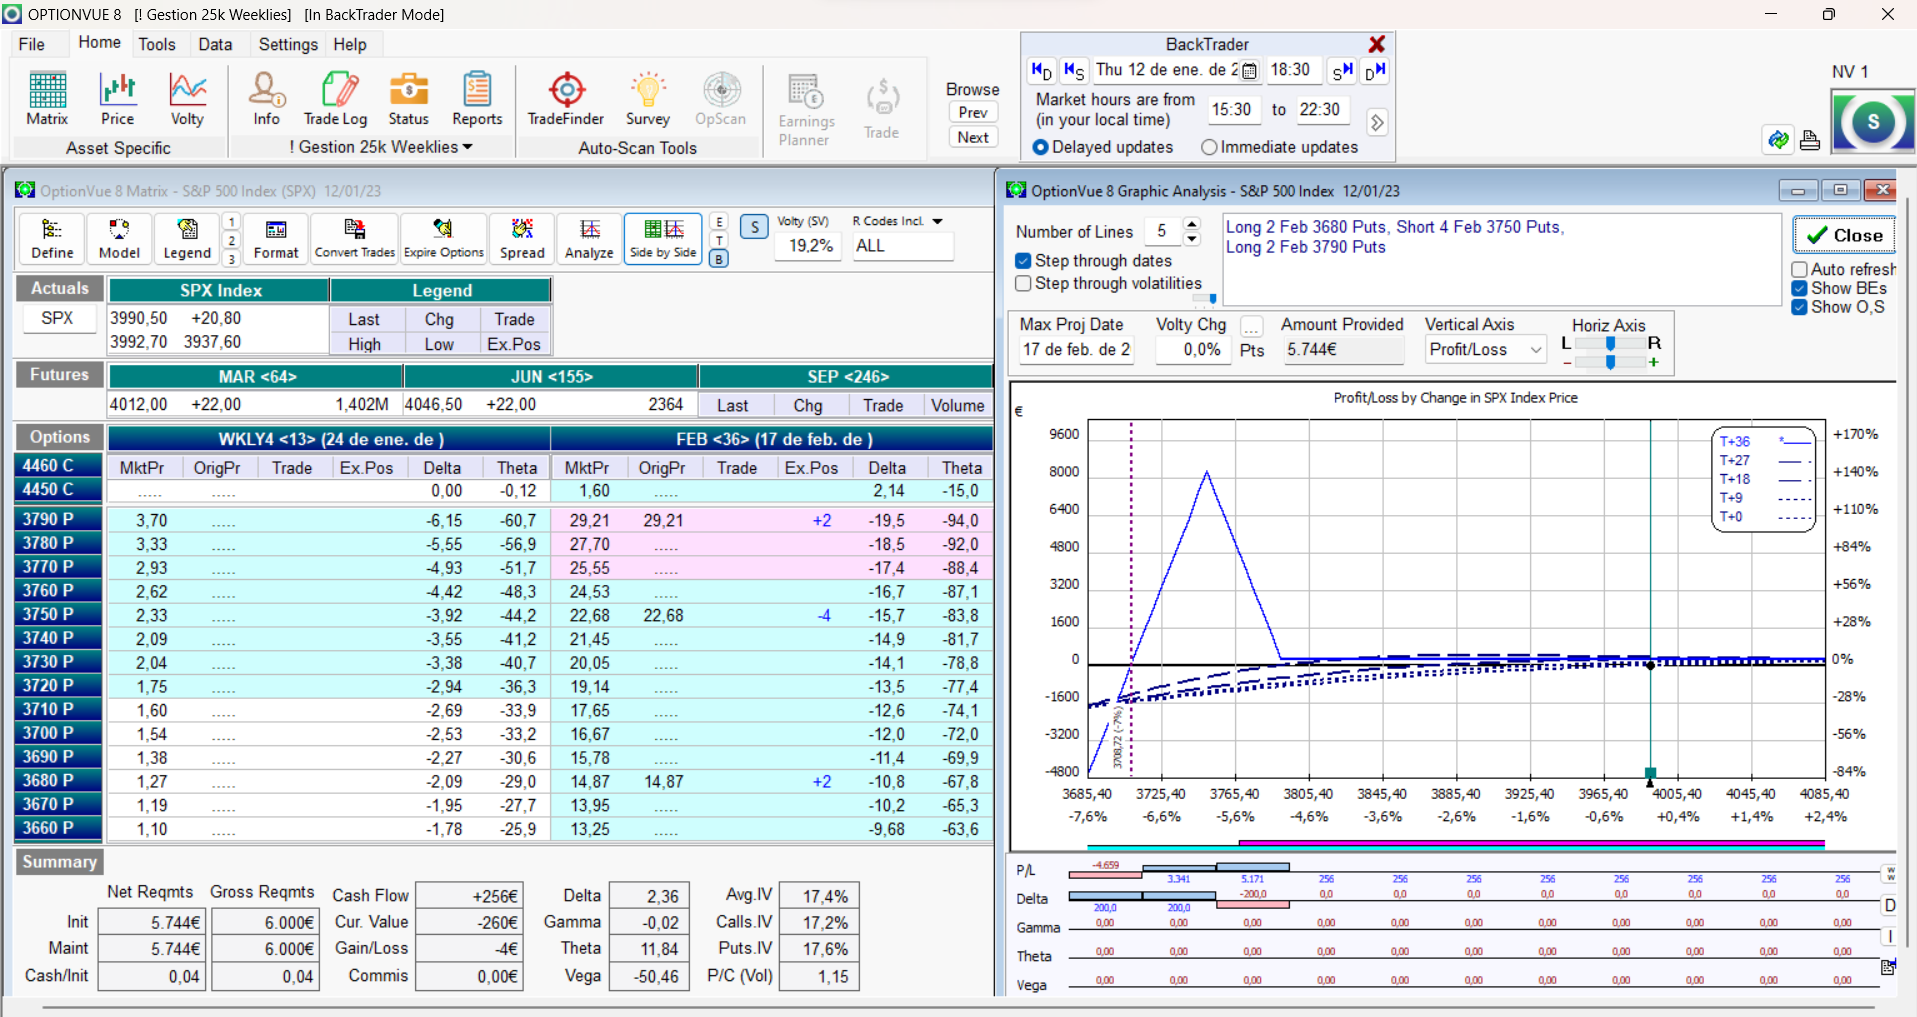Click the Close button in Graphic Analysis
This screenshot has width=1917, height=1017.
pyautogui.click(x=1844, y=235)
